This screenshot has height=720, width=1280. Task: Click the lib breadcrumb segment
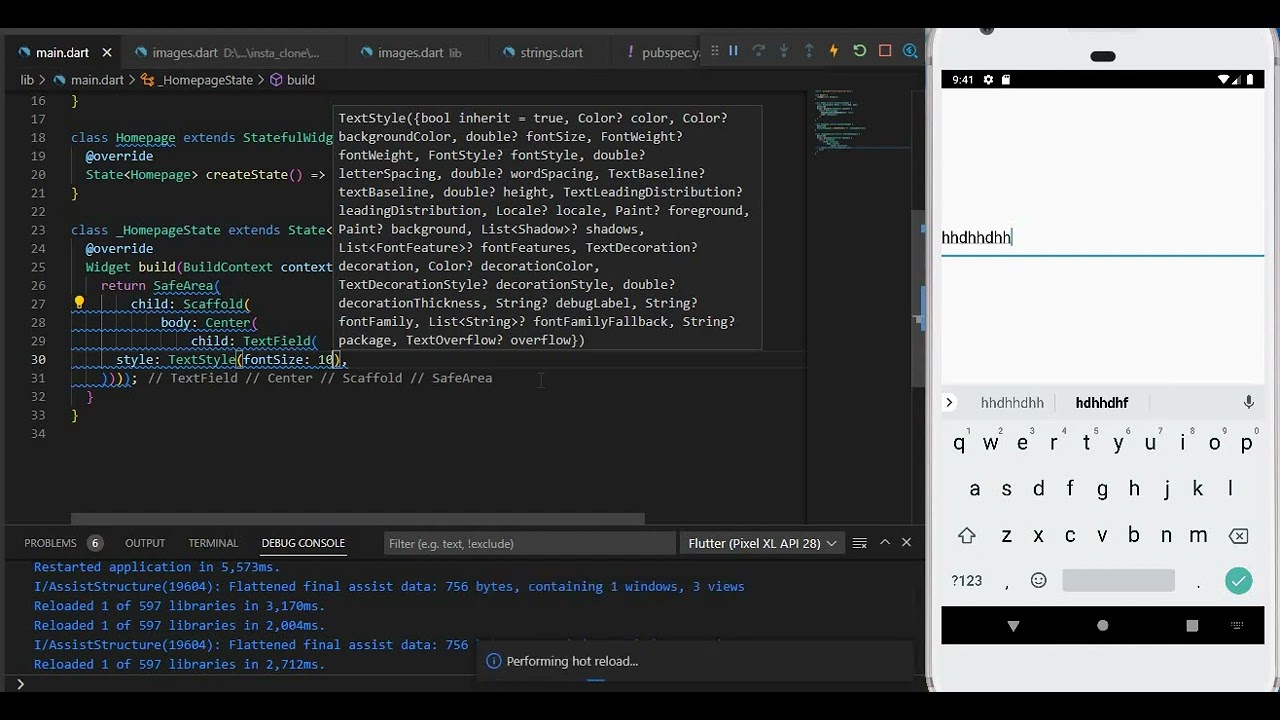pyautogui.click(x=27, y=80)
